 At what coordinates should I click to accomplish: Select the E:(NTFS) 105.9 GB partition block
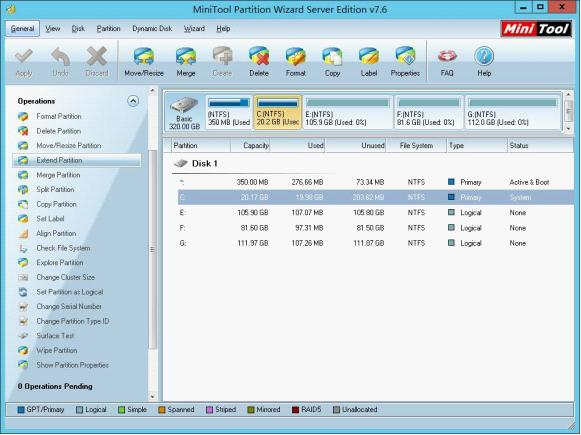(x=348, y=113)
